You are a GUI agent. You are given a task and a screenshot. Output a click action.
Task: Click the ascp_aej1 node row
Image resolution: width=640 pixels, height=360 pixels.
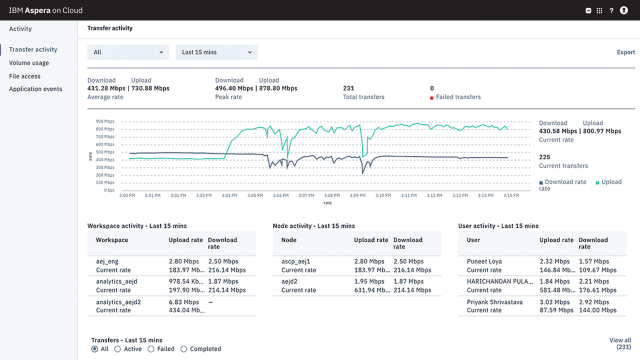coord(357,266)
